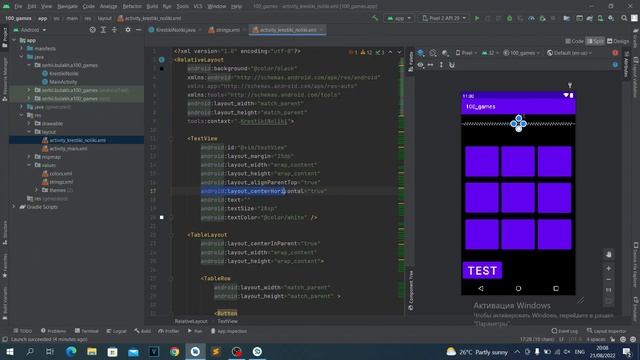
Task: Open API level 32 dropdown in preview
Action: point(489,53)
